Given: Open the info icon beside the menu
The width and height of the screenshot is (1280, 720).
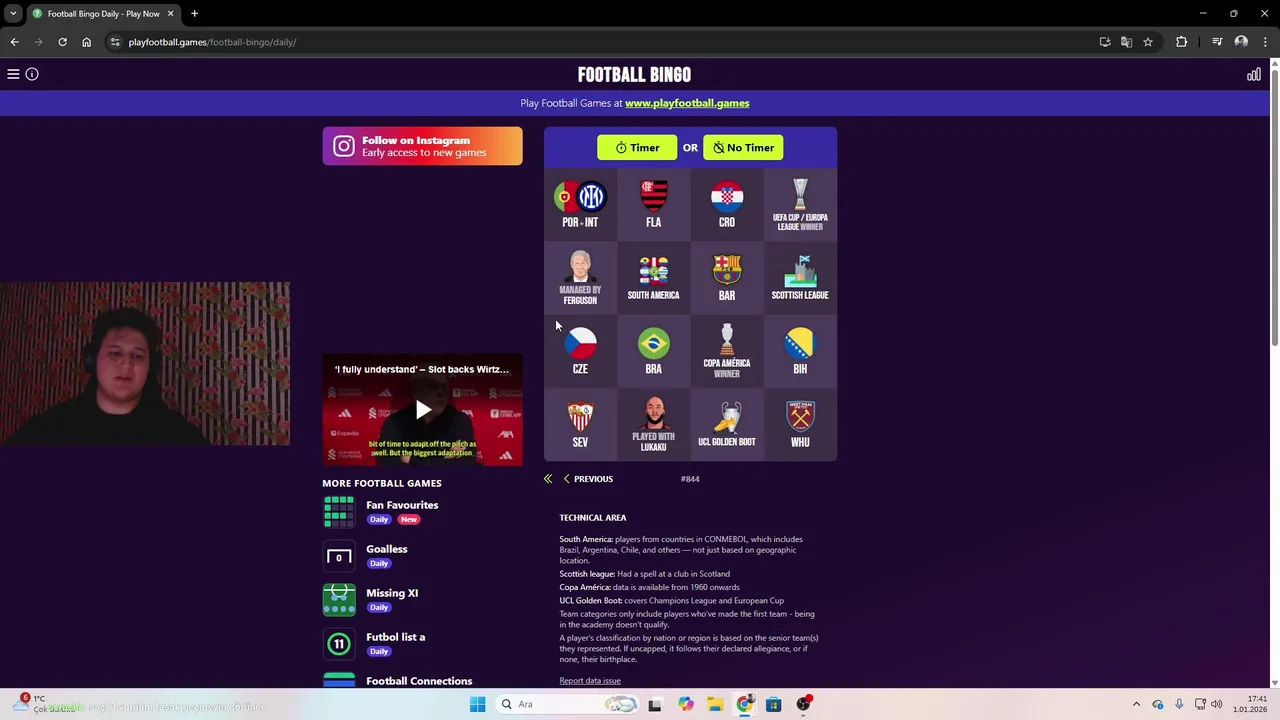Looking at the screenshot, I should pyautogui.click(x=32, y=74).
